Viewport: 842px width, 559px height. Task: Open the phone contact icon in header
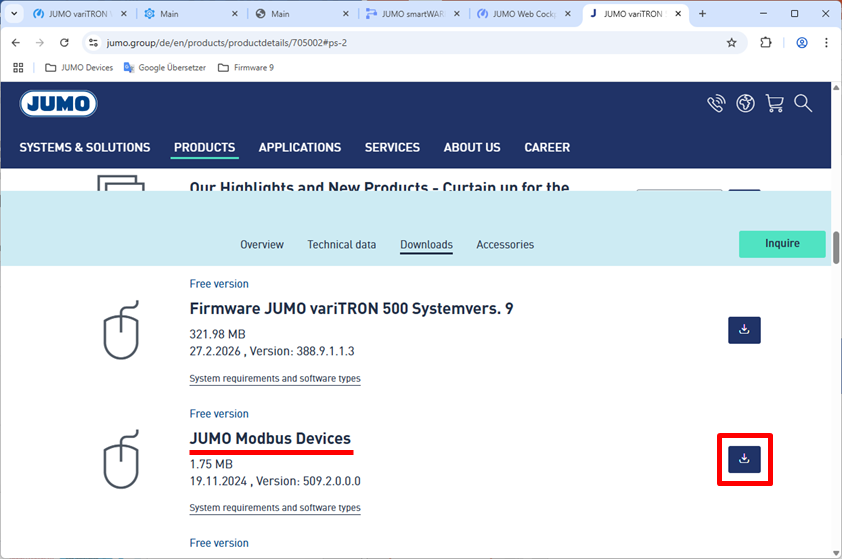[716, 103]
